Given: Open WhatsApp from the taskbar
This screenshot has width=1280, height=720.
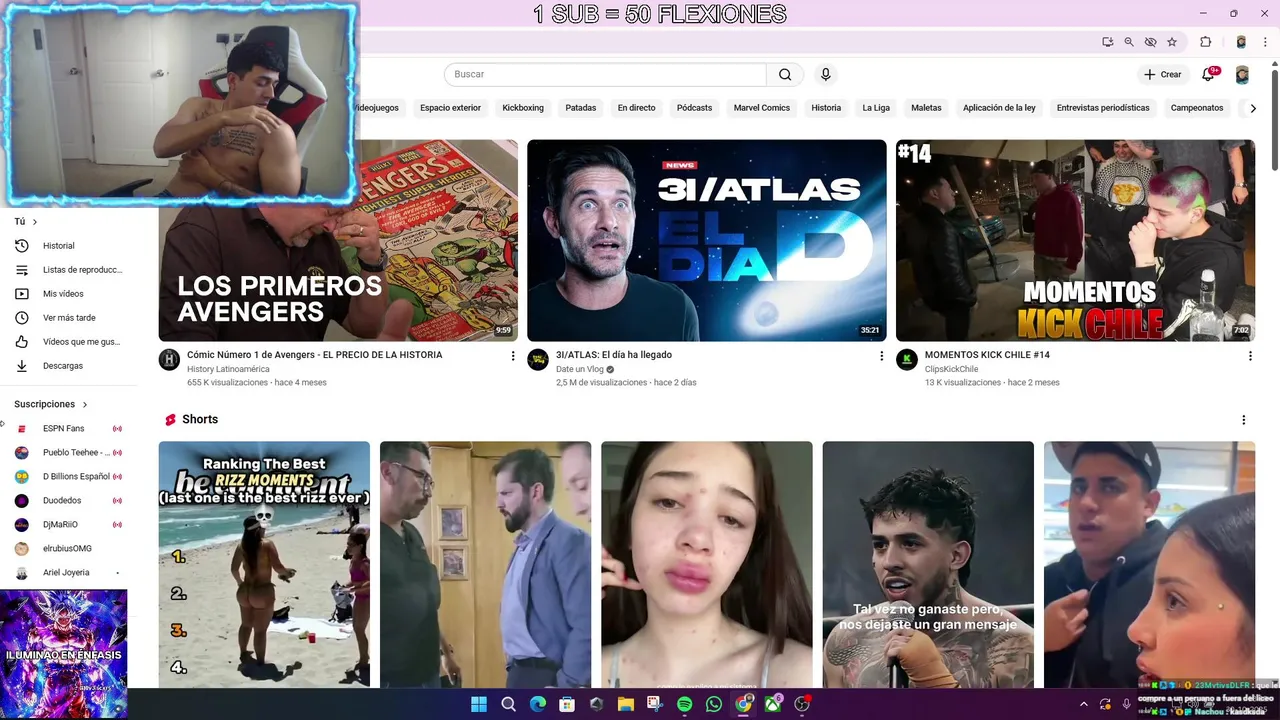Looking at the screenshot, I should point(713,704).
